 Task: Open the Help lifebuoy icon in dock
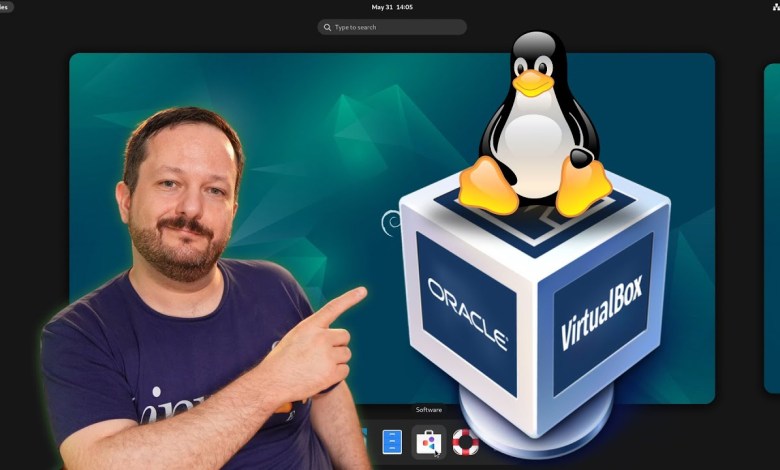pos(465,442)
